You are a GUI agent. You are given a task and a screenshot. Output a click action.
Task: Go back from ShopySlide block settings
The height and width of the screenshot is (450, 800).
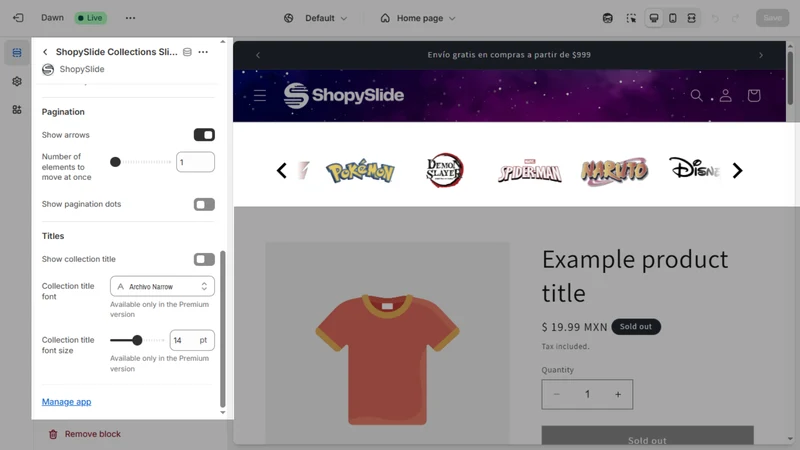(45, 52)
